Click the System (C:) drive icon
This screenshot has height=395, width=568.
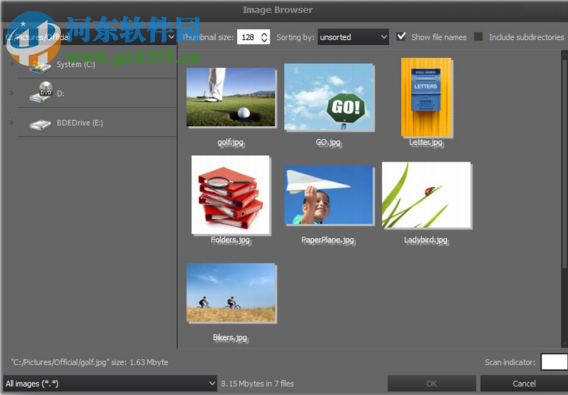(40, 66)
